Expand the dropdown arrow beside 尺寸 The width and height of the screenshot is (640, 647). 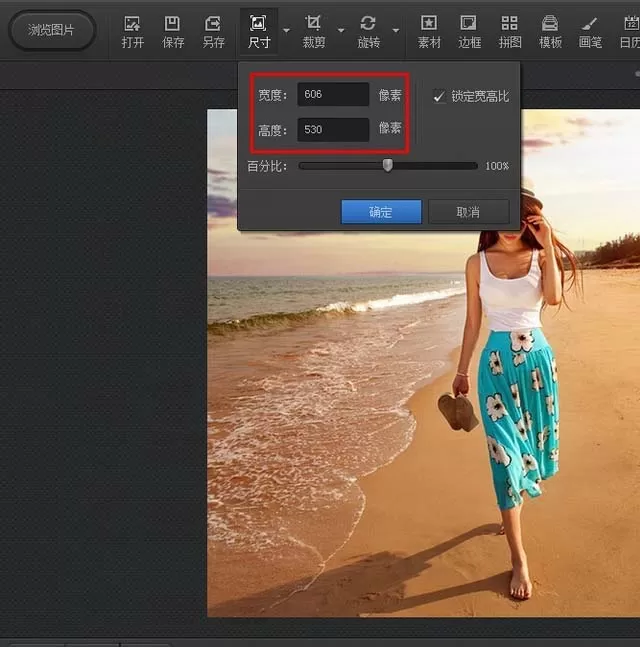tap(286, 30)
